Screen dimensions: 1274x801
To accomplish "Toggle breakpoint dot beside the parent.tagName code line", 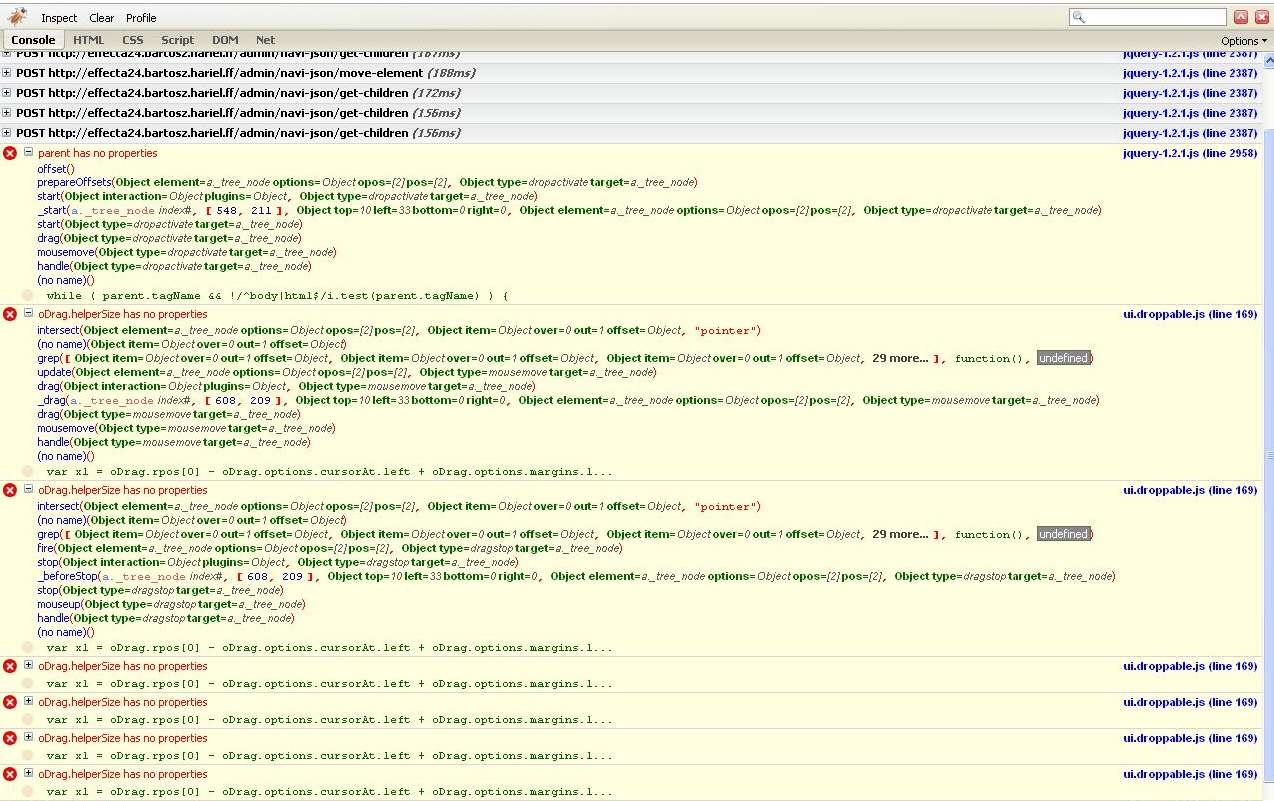I will coord(27,295).
